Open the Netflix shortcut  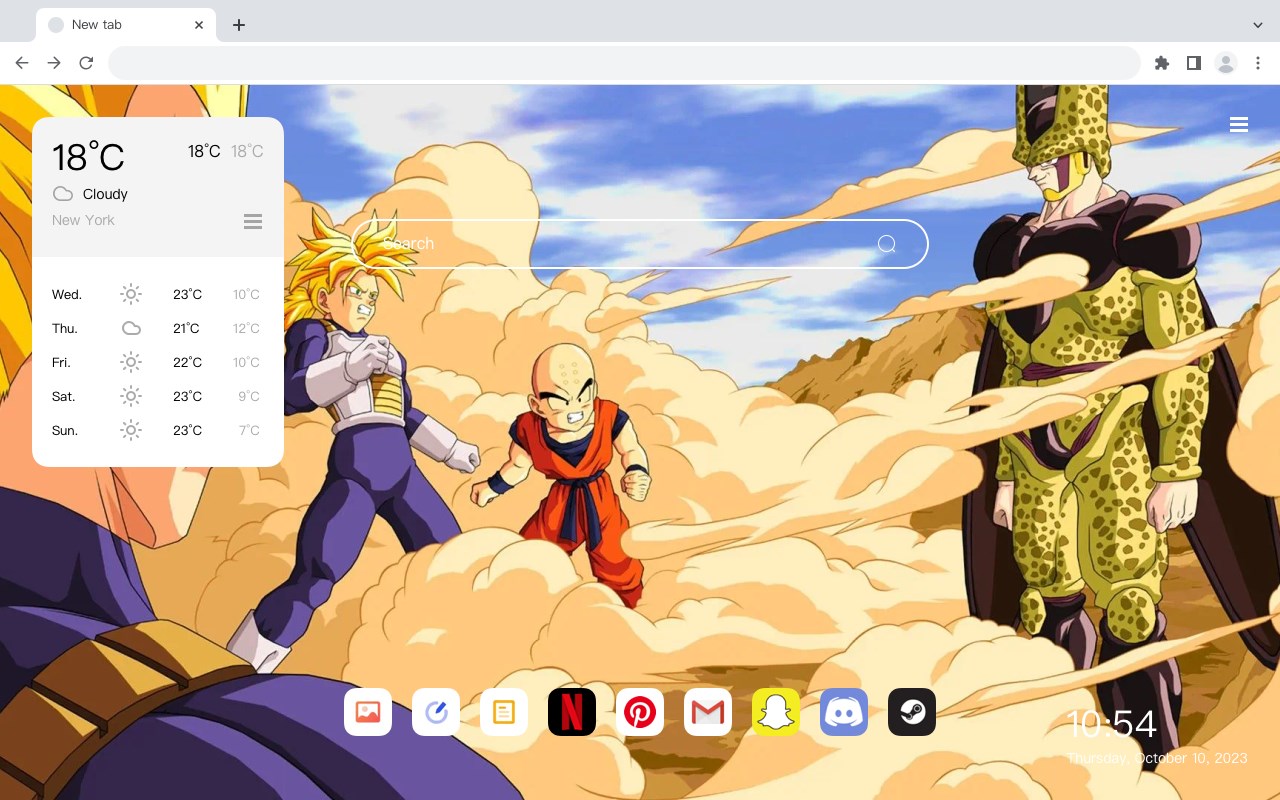click(x=572, y=712)
